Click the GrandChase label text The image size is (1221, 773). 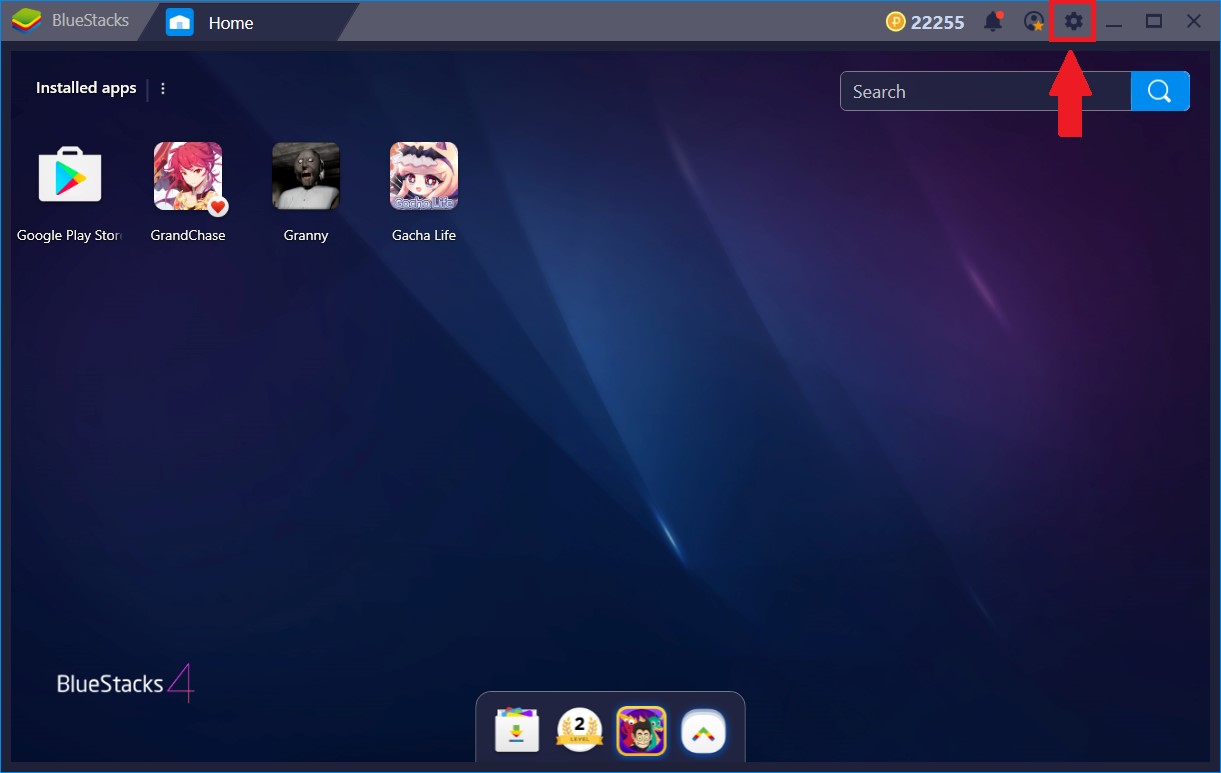pyautogui.click(x=188, y=236)
